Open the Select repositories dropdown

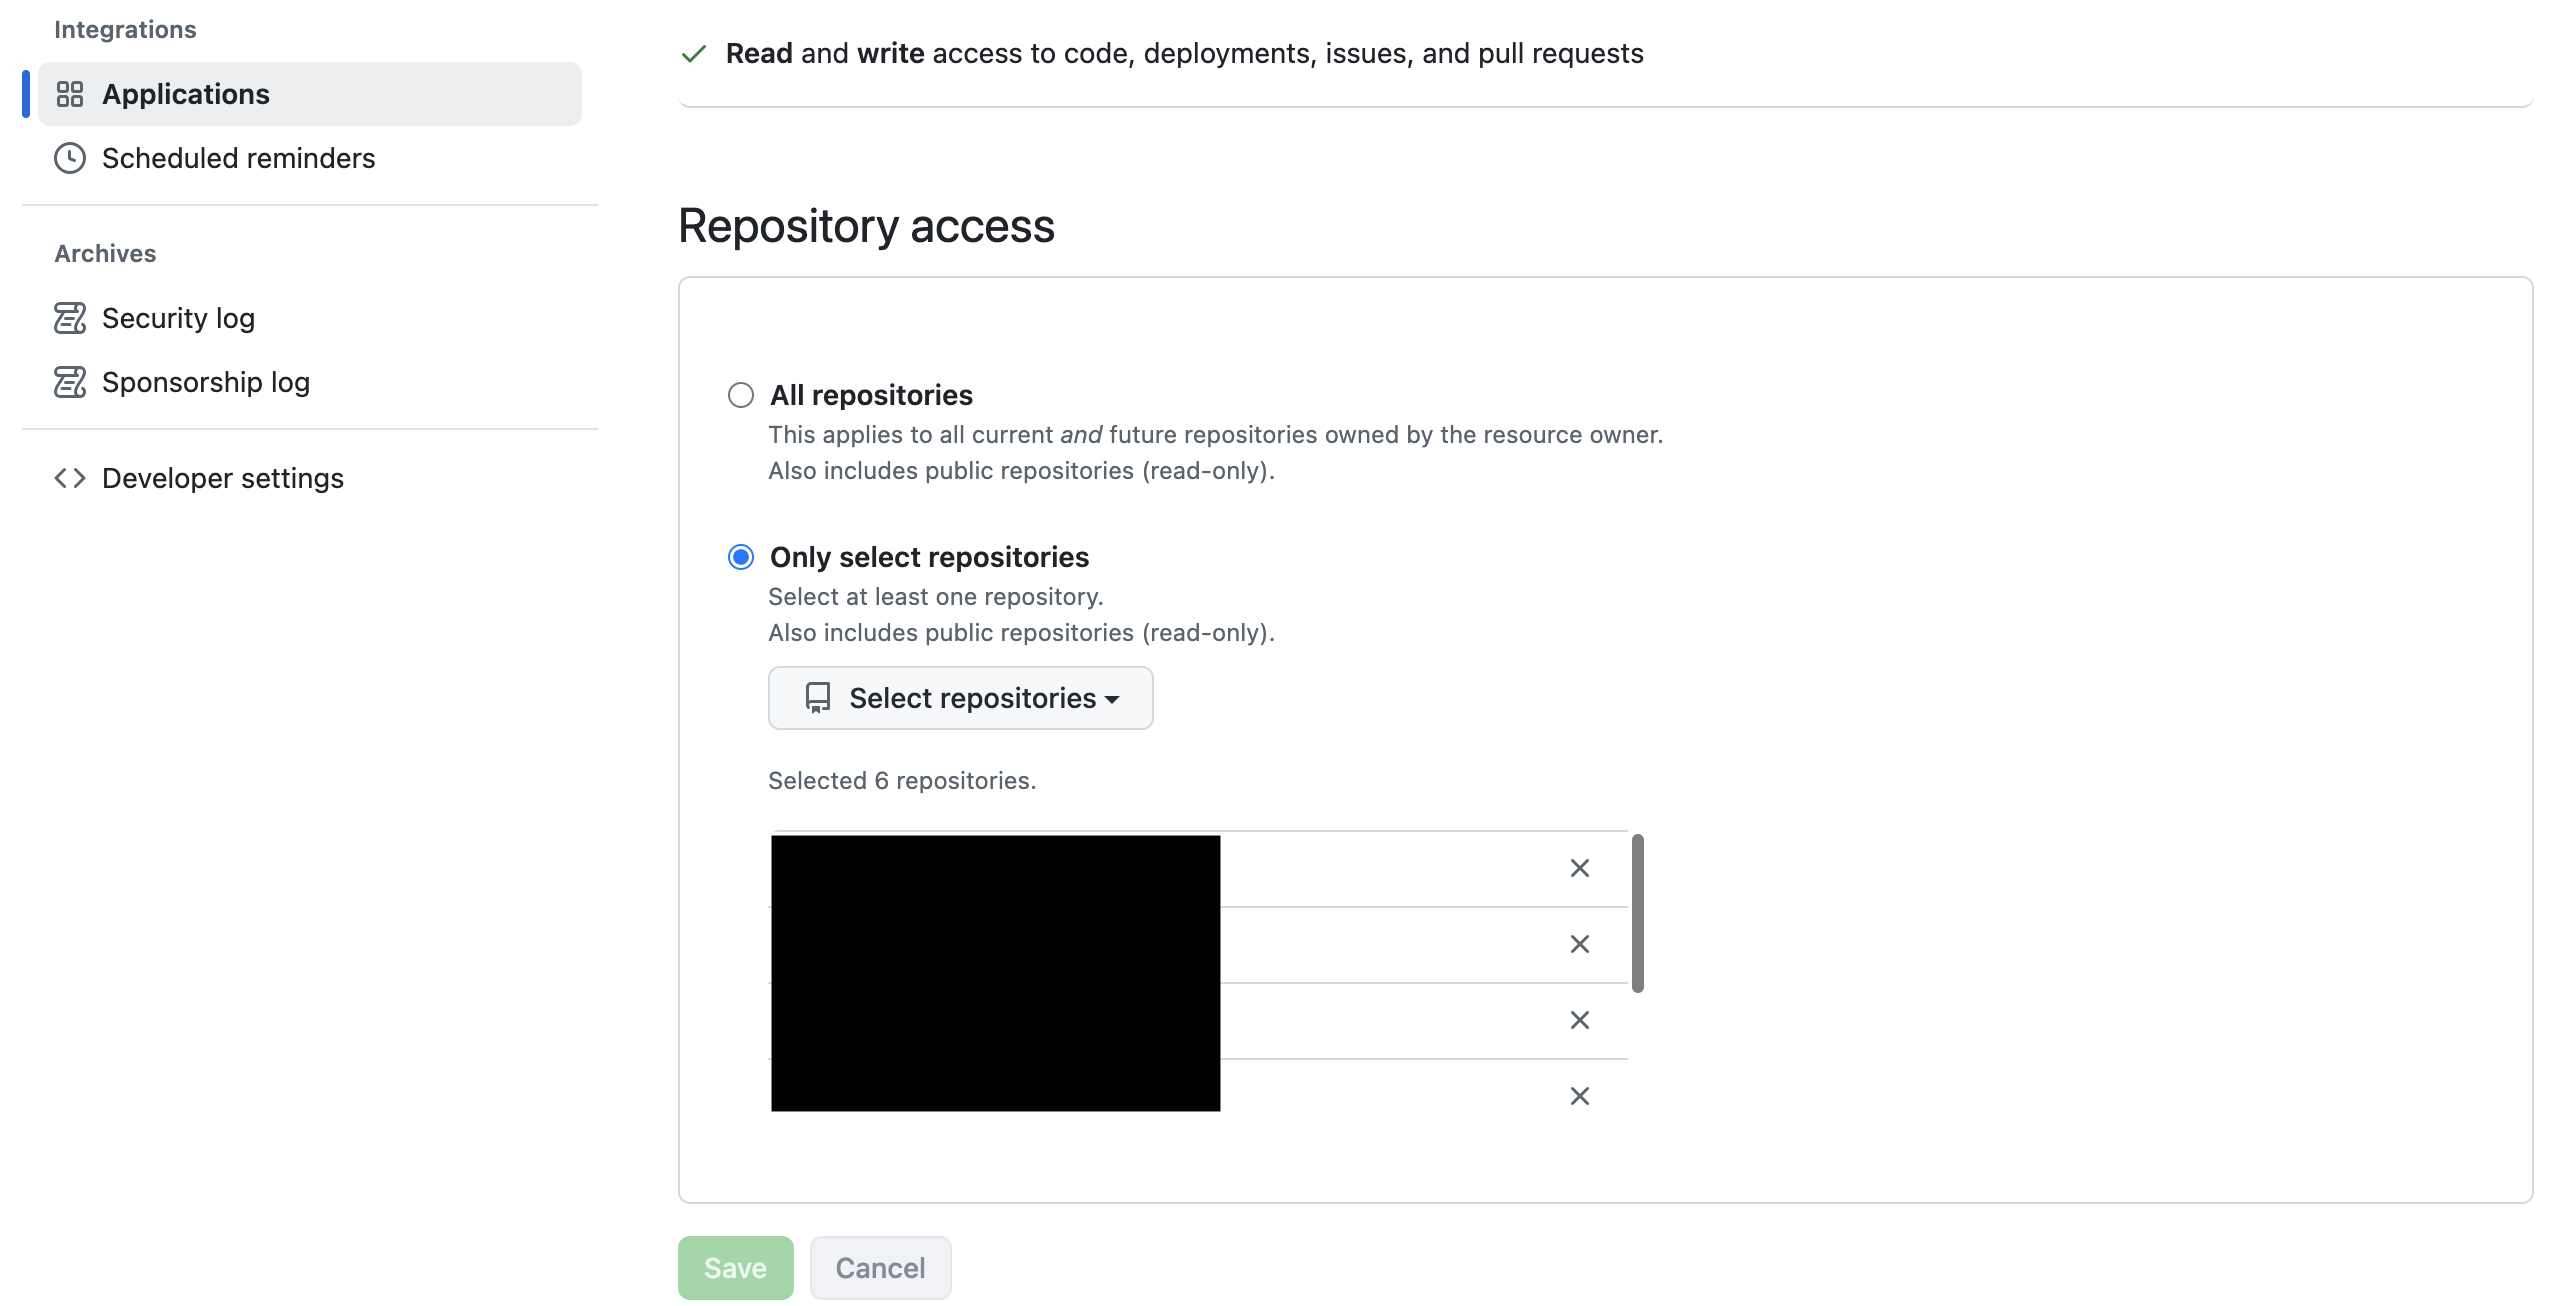960,698
